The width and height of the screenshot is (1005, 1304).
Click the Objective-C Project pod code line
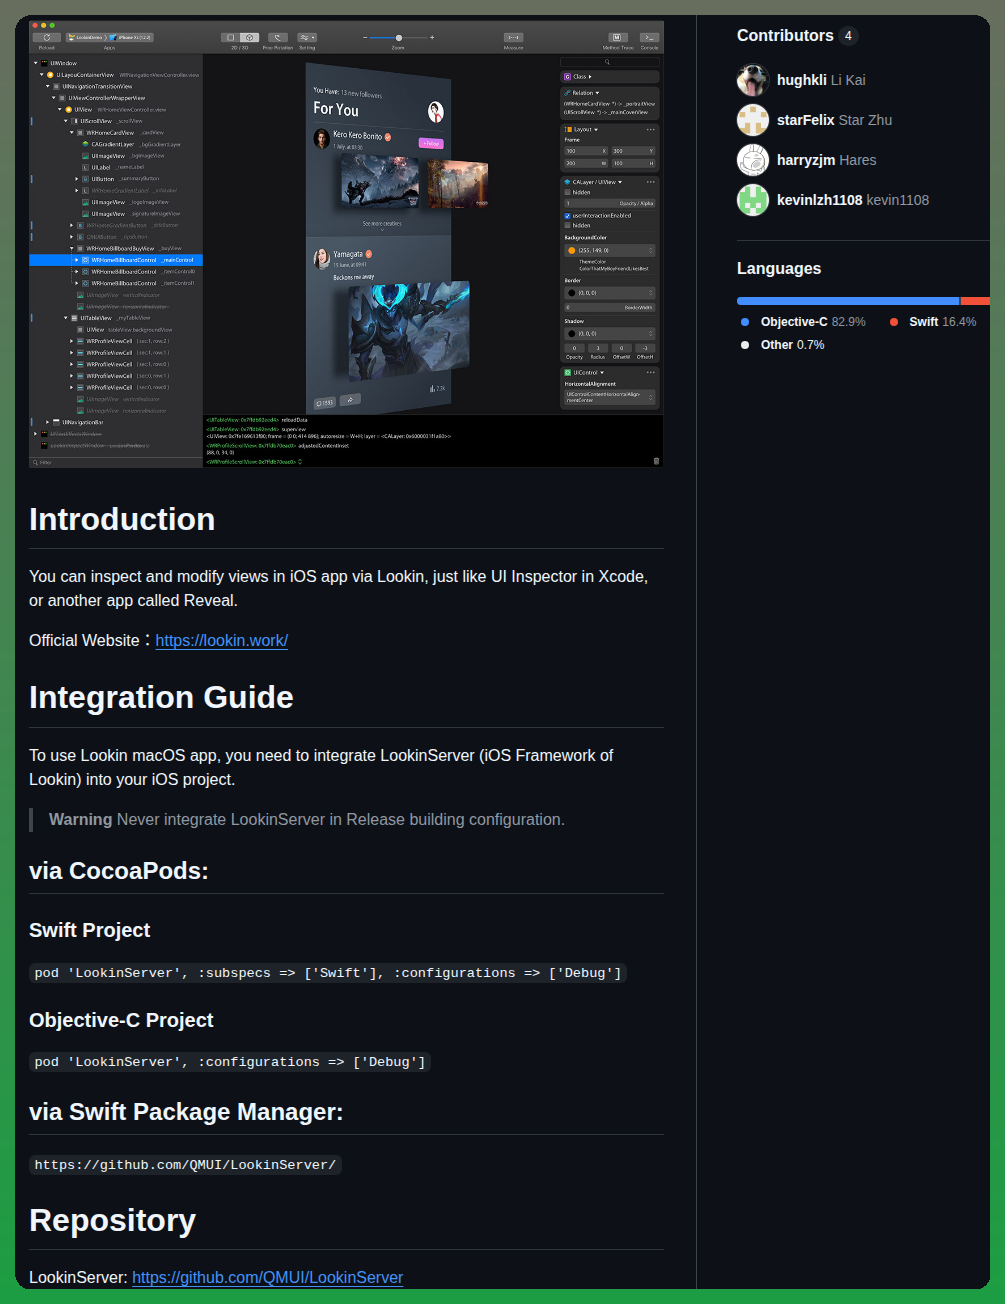click(230, 1062)
